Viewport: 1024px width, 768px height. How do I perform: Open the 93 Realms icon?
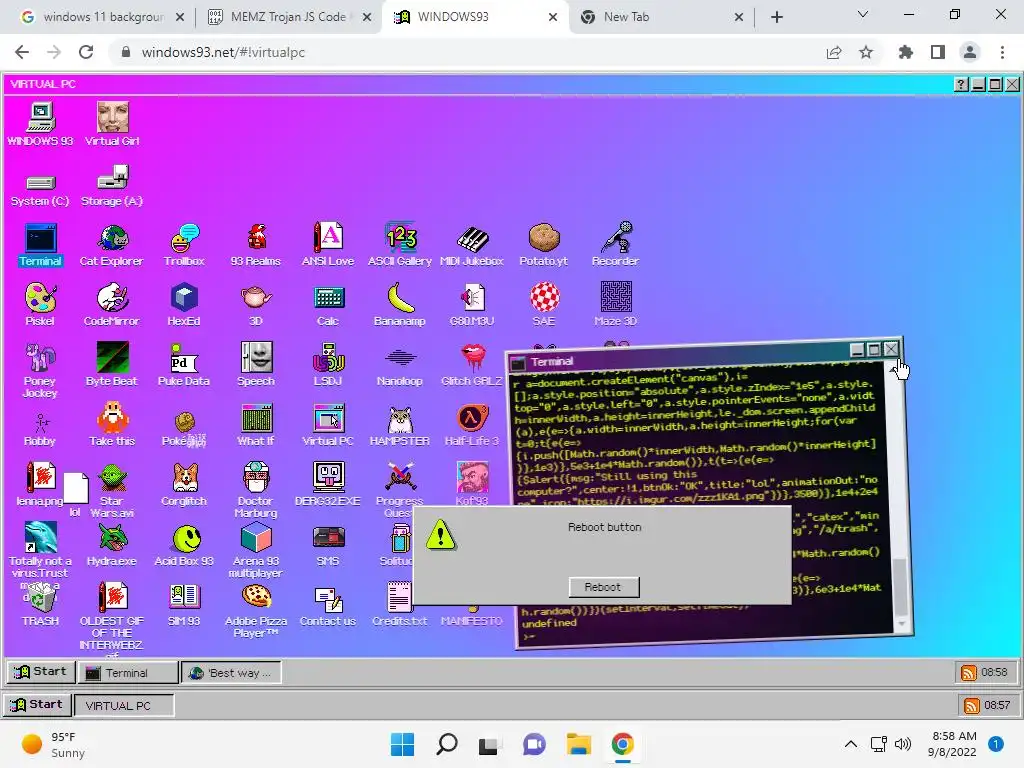click(x=255, y=245)
